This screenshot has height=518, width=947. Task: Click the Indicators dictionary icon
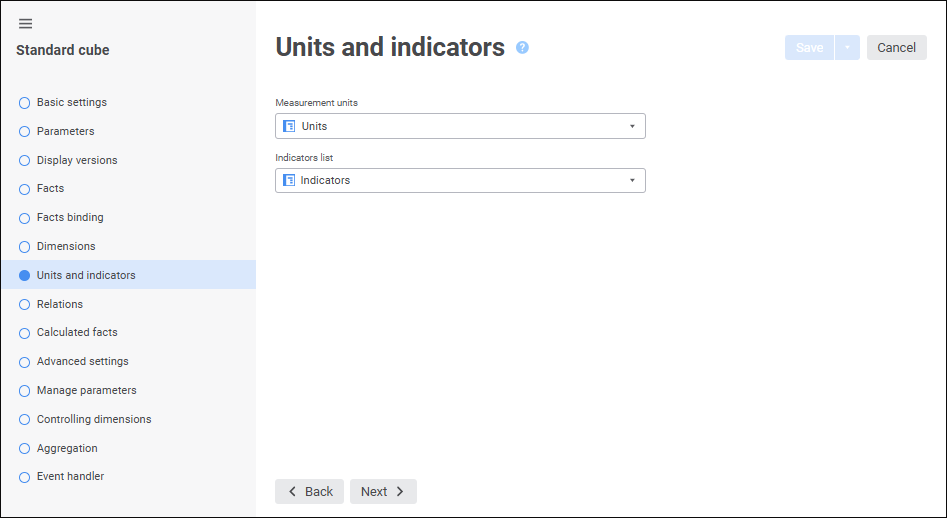289,180
